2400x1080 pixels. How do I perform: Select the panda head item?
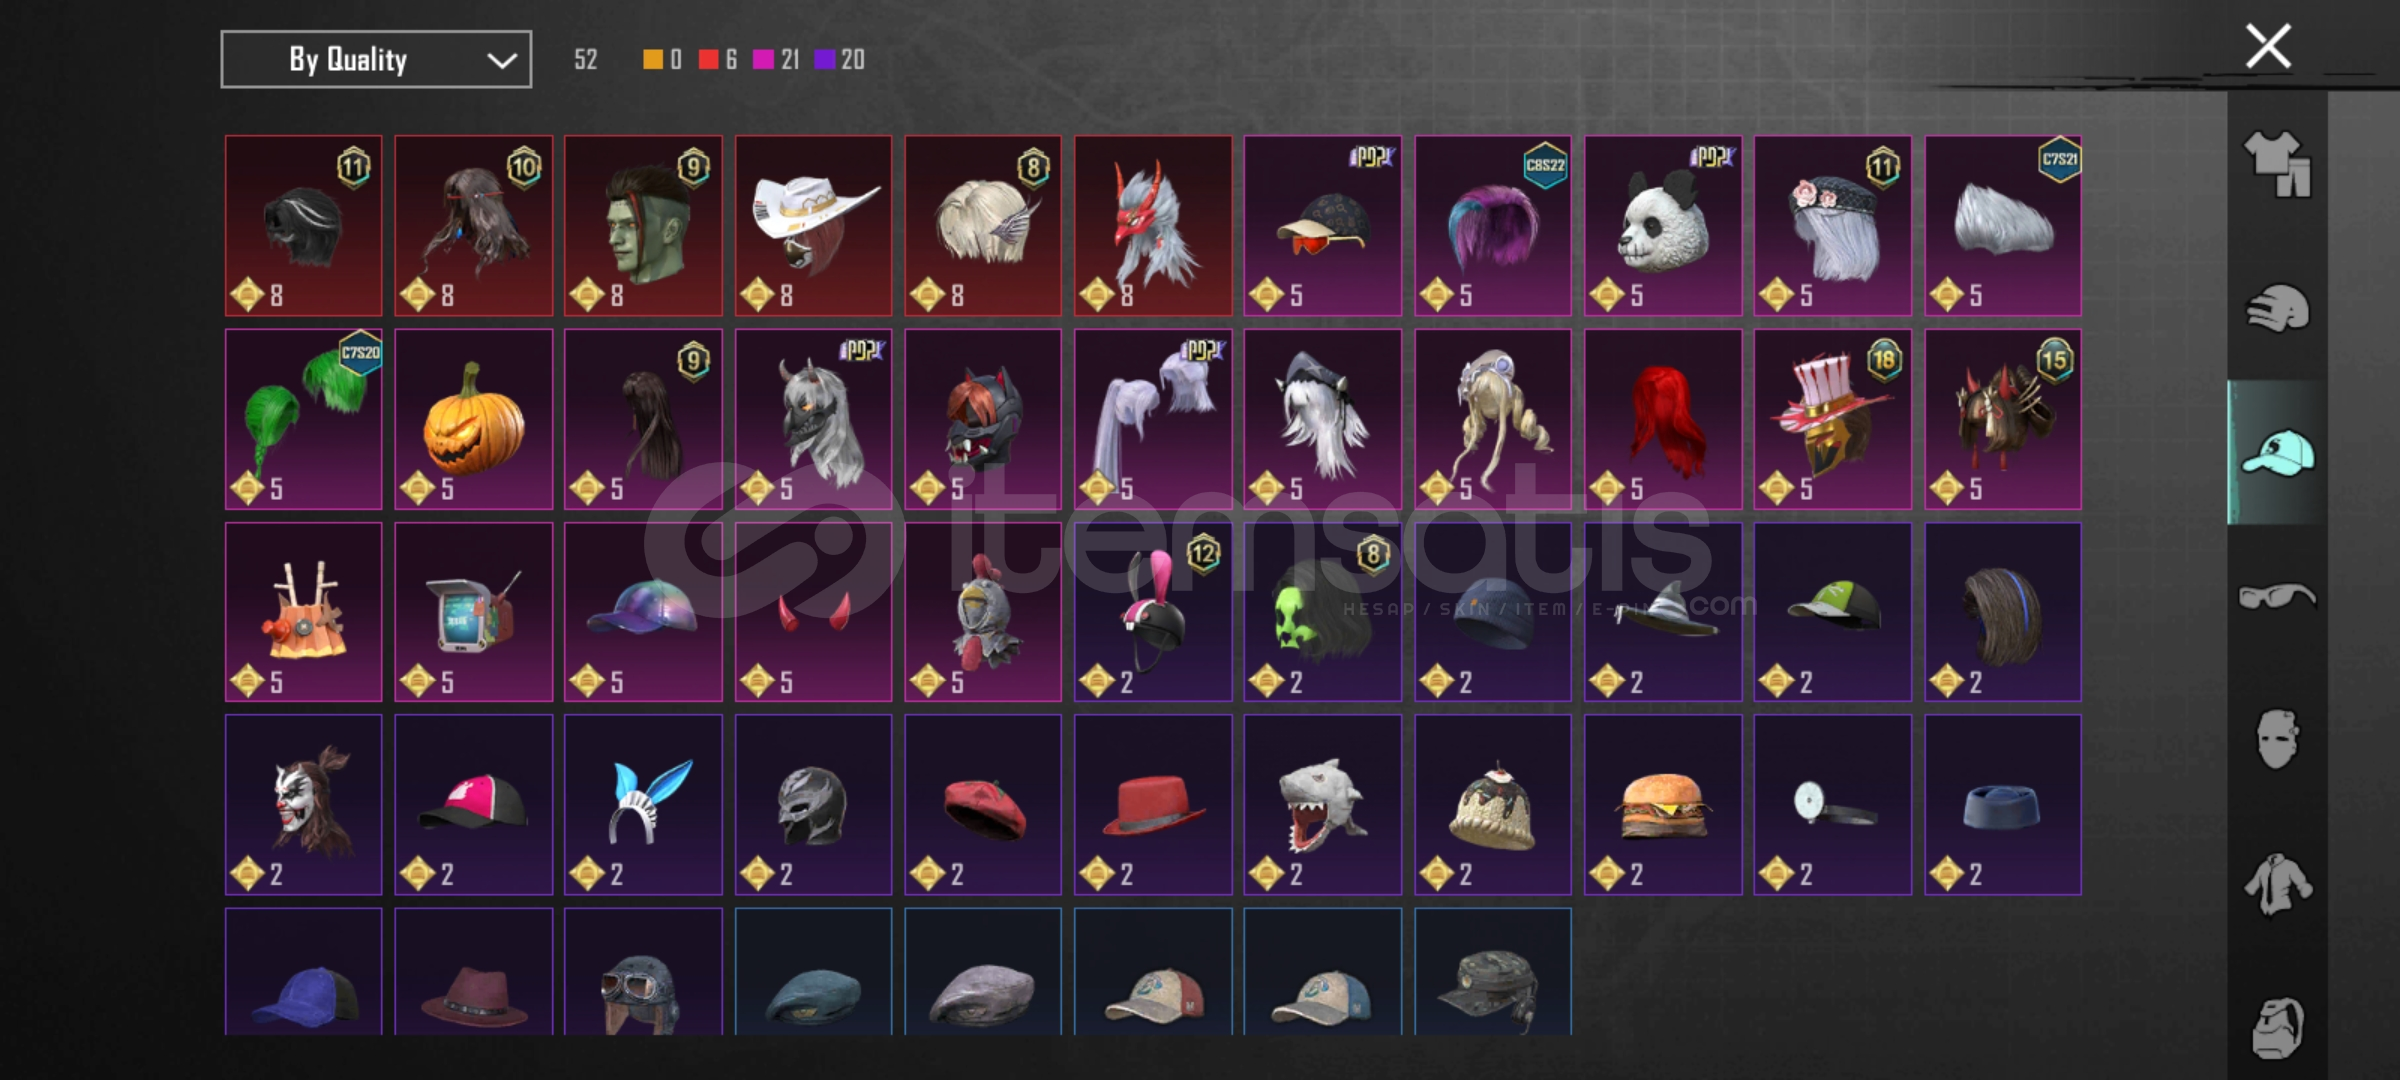point(1662,226)
